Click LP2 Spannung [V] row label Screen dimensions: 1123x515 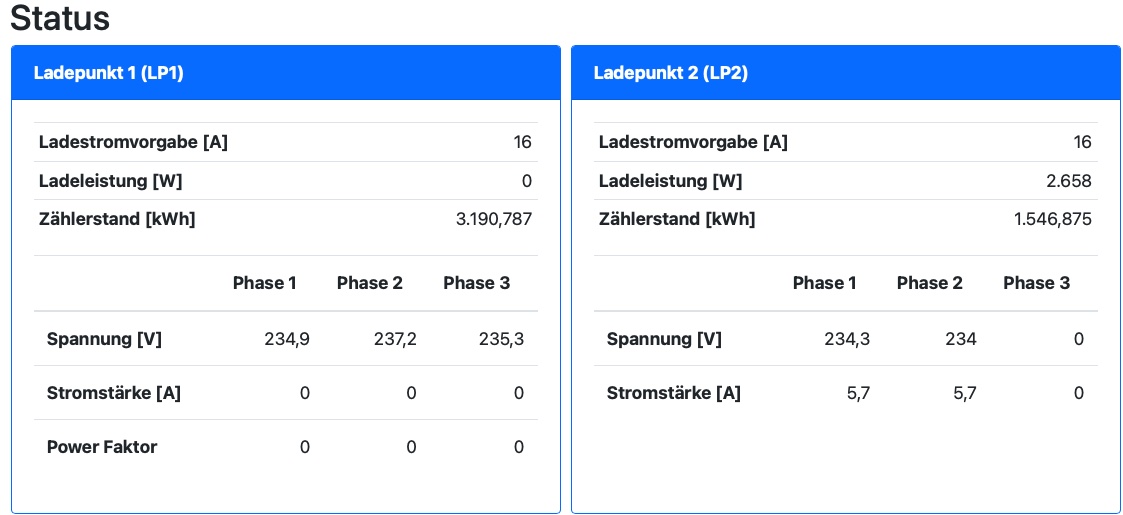pyautogui.click(x=664, y=339)
